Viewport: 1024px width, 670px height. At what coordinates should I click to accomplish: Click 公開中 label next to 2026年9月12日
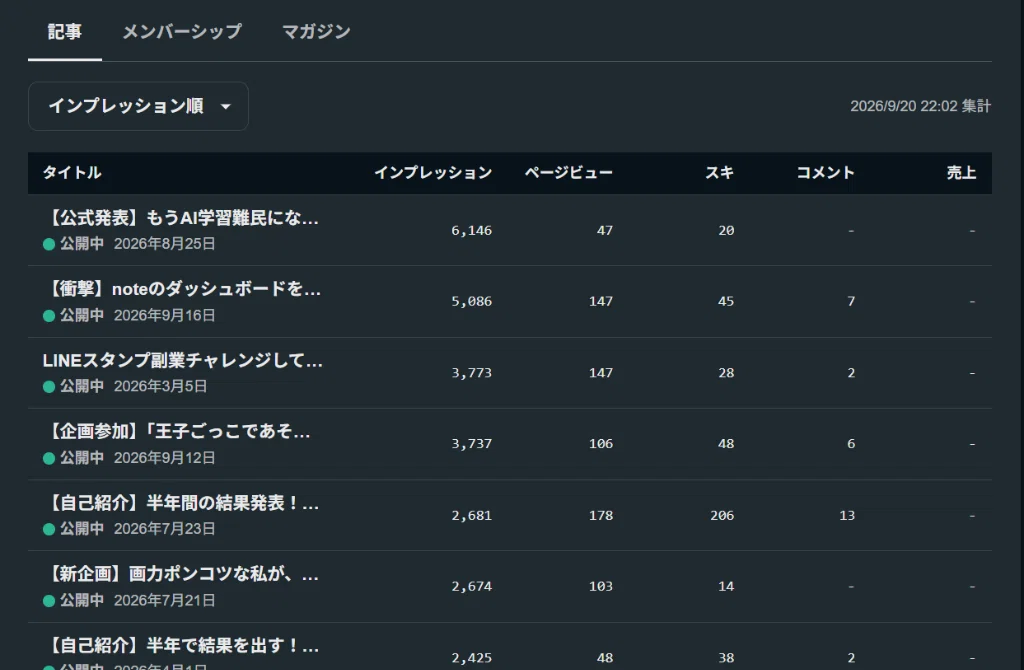coord(82,458)
